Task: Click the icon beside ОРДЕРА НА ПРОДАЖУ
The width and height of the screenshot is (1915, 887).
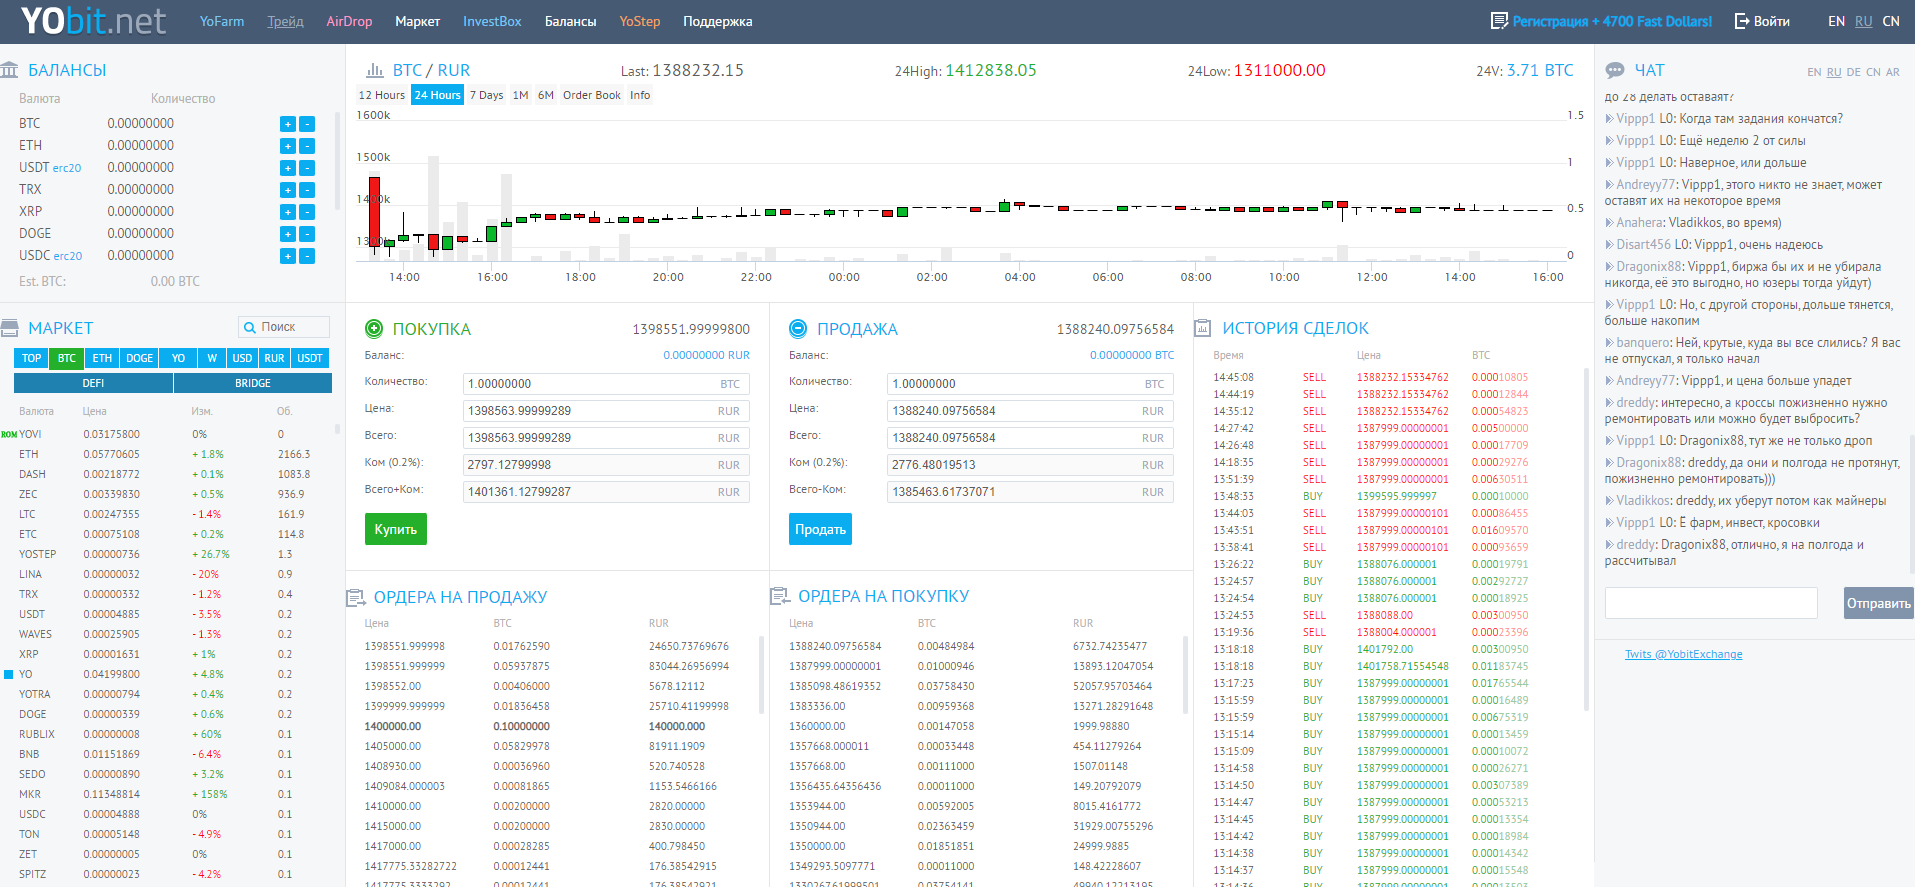Action: [x=355, y=597]
